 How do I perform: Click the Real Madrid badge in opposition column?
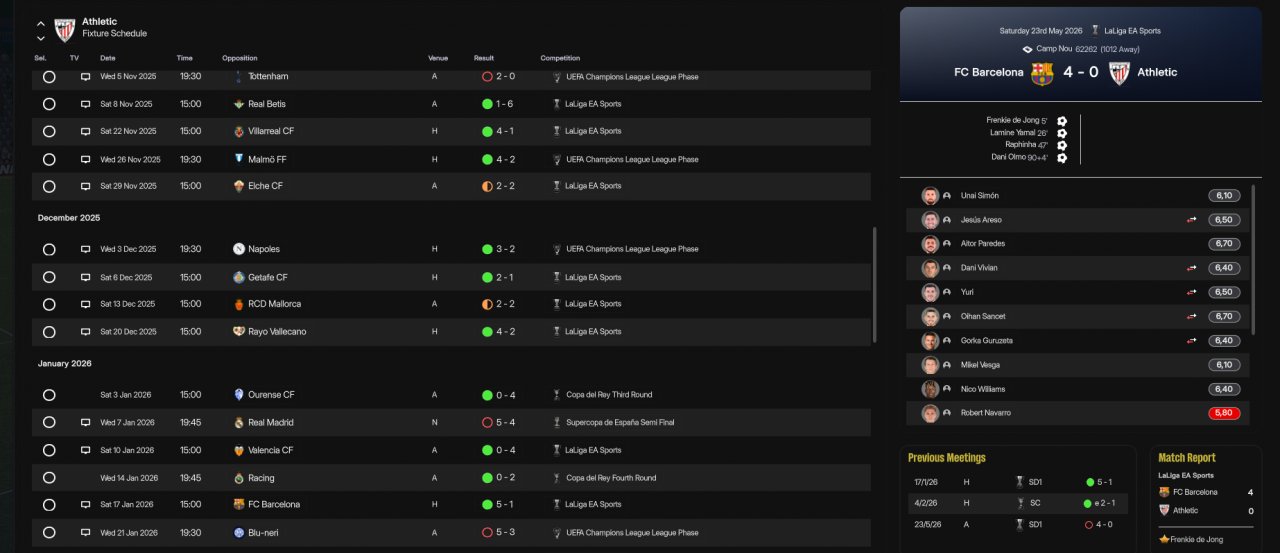(239, 423)
